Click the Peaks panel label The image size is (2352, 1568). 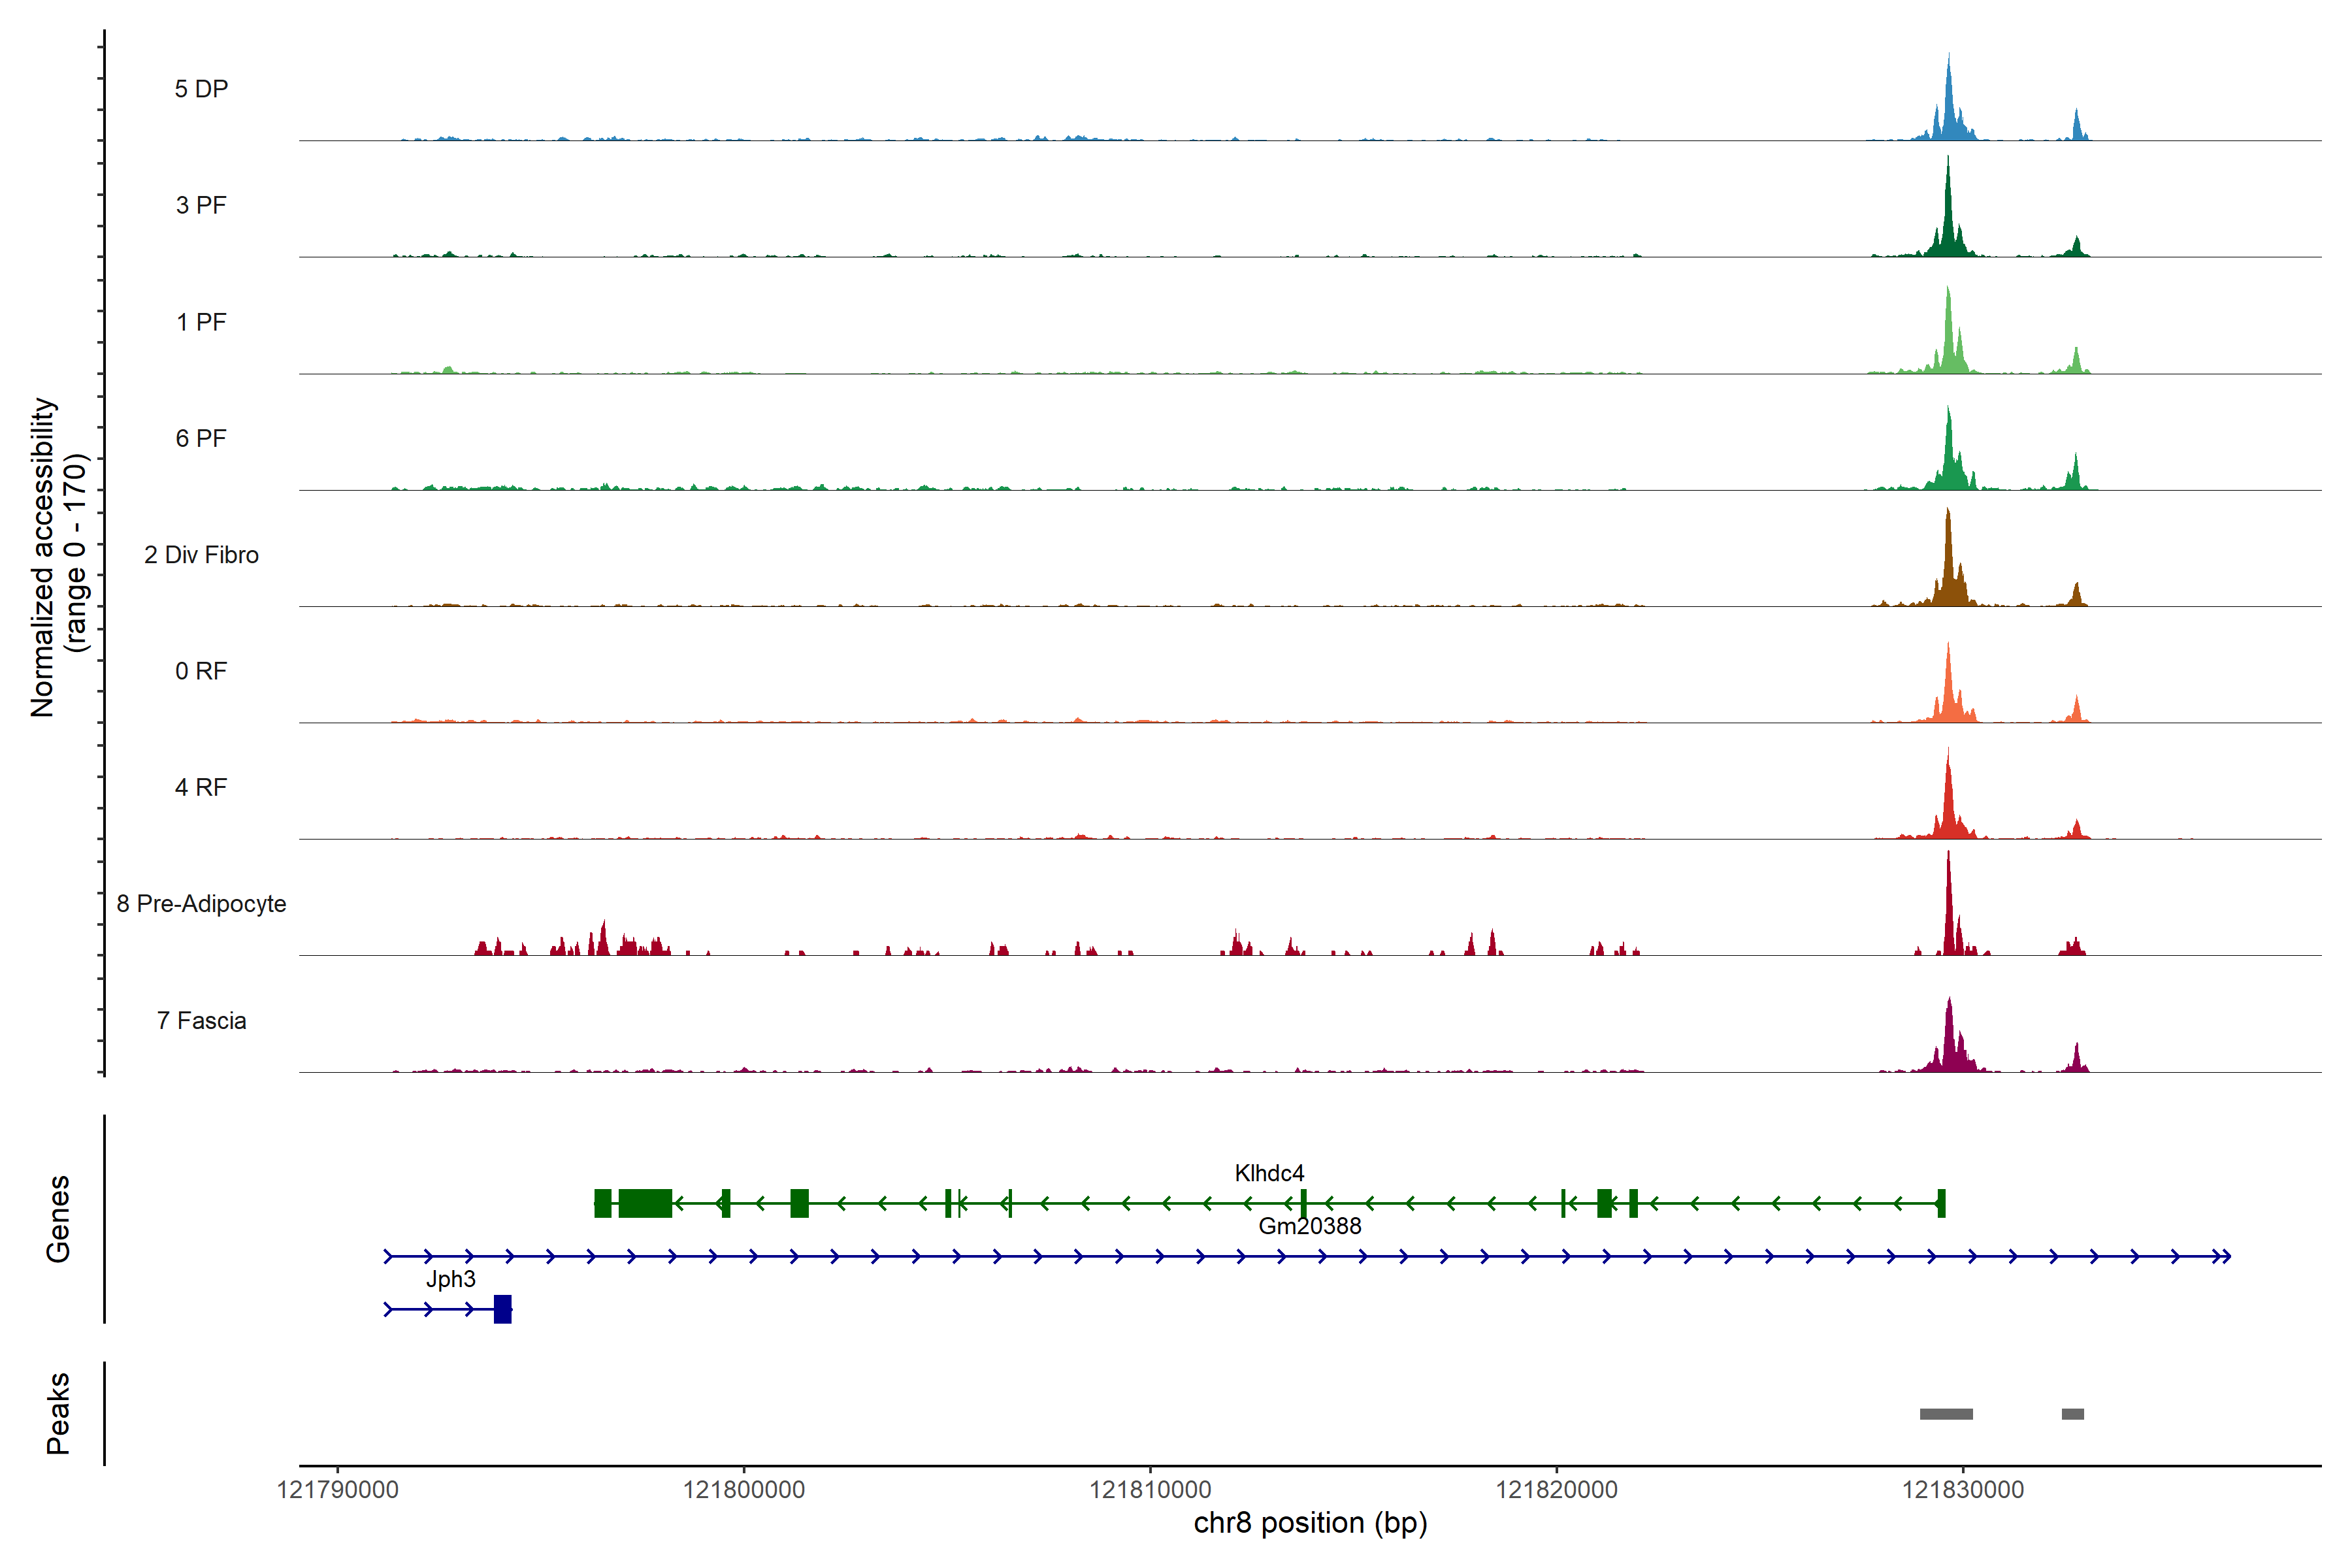click(58, 1413)
